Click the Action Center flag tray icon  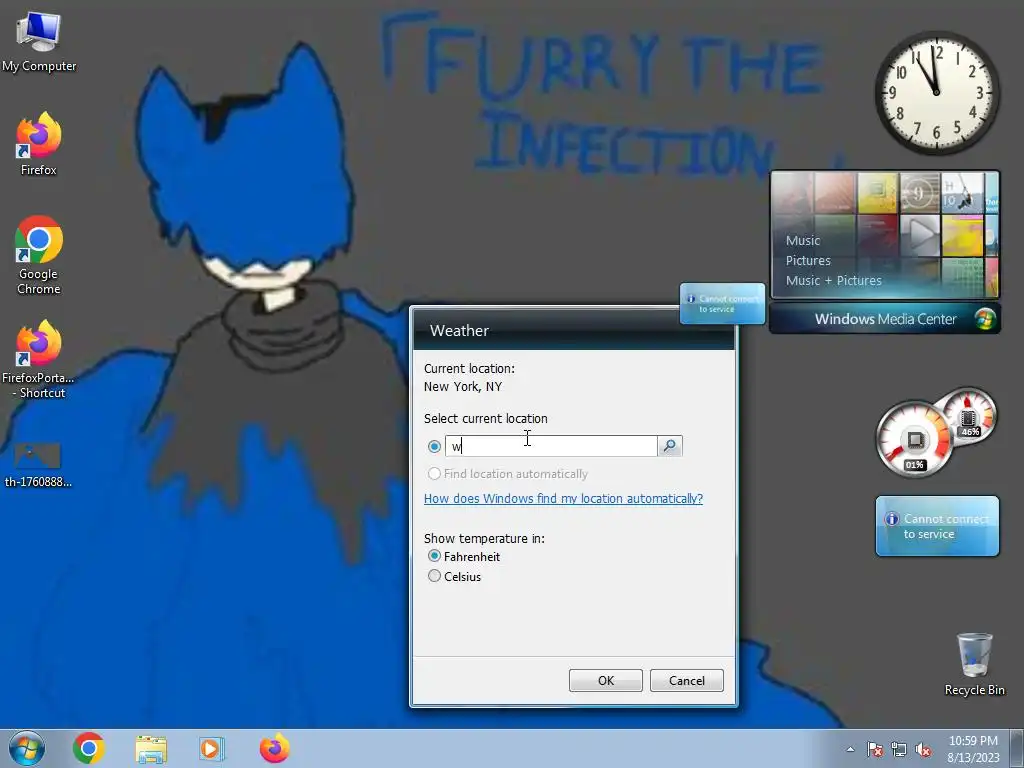pyautogui.click(x=874, y=749)
